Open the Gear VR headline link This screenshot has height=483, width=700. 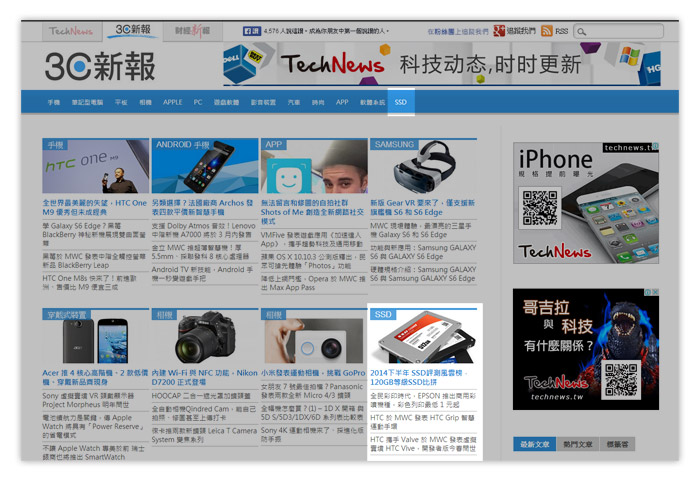tap(422, 208)
